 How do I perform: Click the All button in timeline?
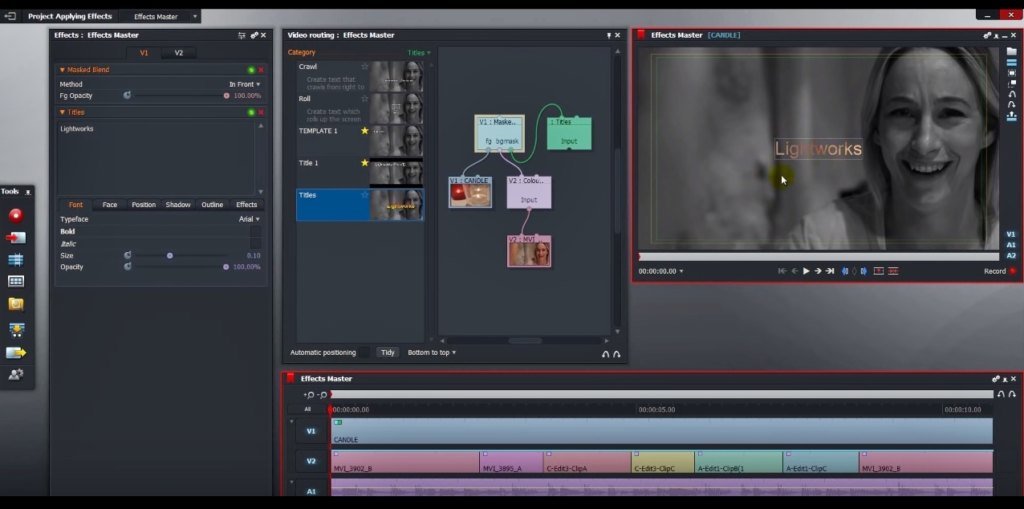308,409
